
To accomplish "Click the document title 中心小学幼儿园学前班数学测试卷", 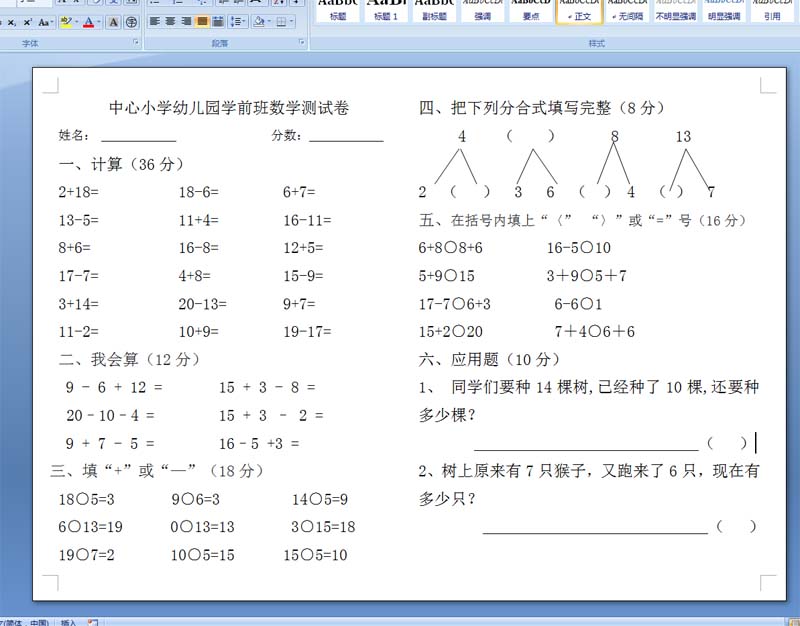I will 229,108.
